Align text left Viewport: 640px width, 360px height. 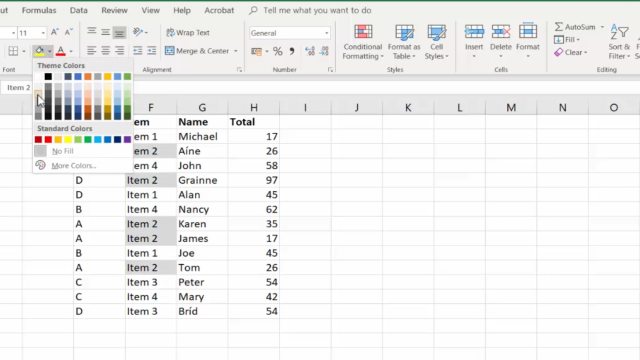91,51
